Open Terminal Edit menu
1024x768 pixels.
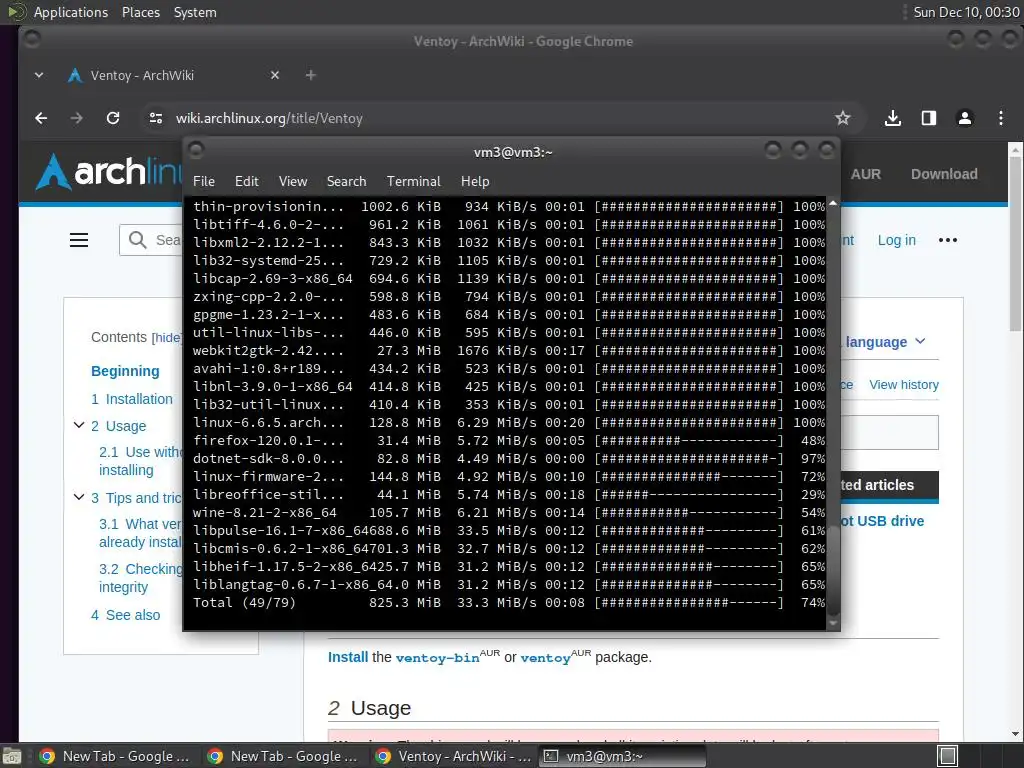coord(247,182)
